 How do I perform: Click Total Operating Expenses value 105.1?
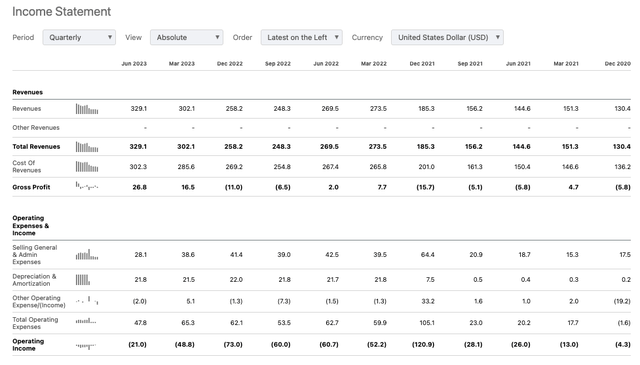pyautogui.click(x=427, y=323)
